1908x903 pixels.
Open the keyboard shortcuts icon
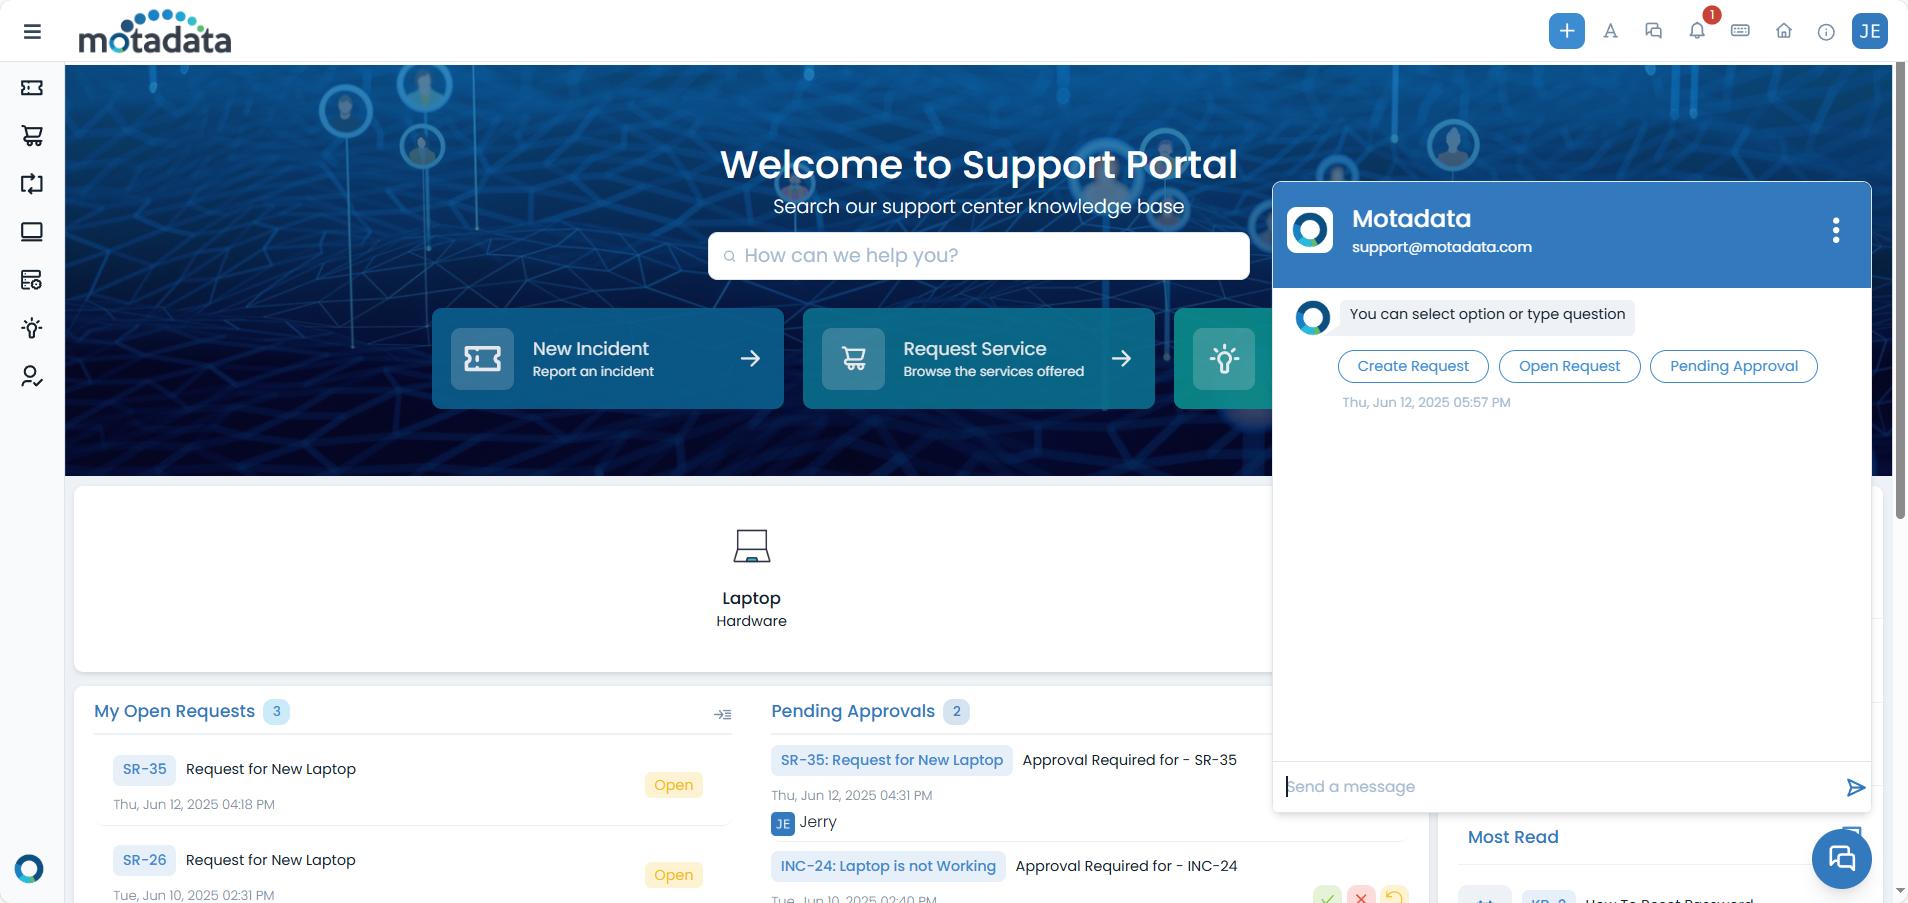point(1740,31)
